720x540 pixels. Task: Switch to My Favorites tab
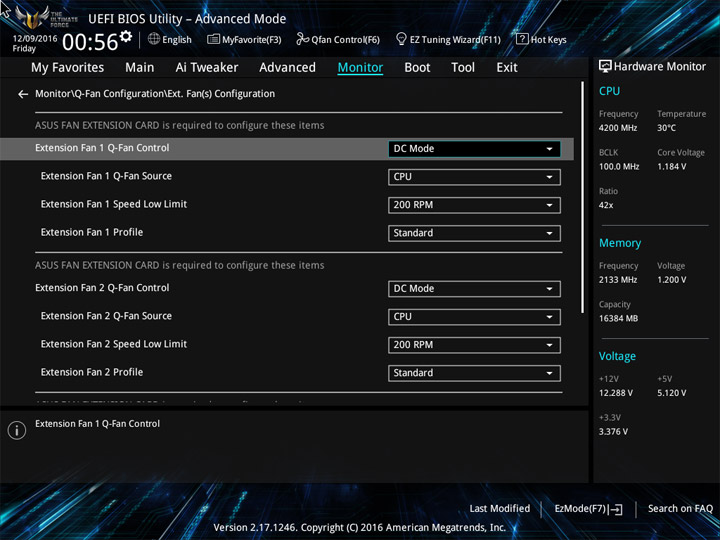click(68, 68)
